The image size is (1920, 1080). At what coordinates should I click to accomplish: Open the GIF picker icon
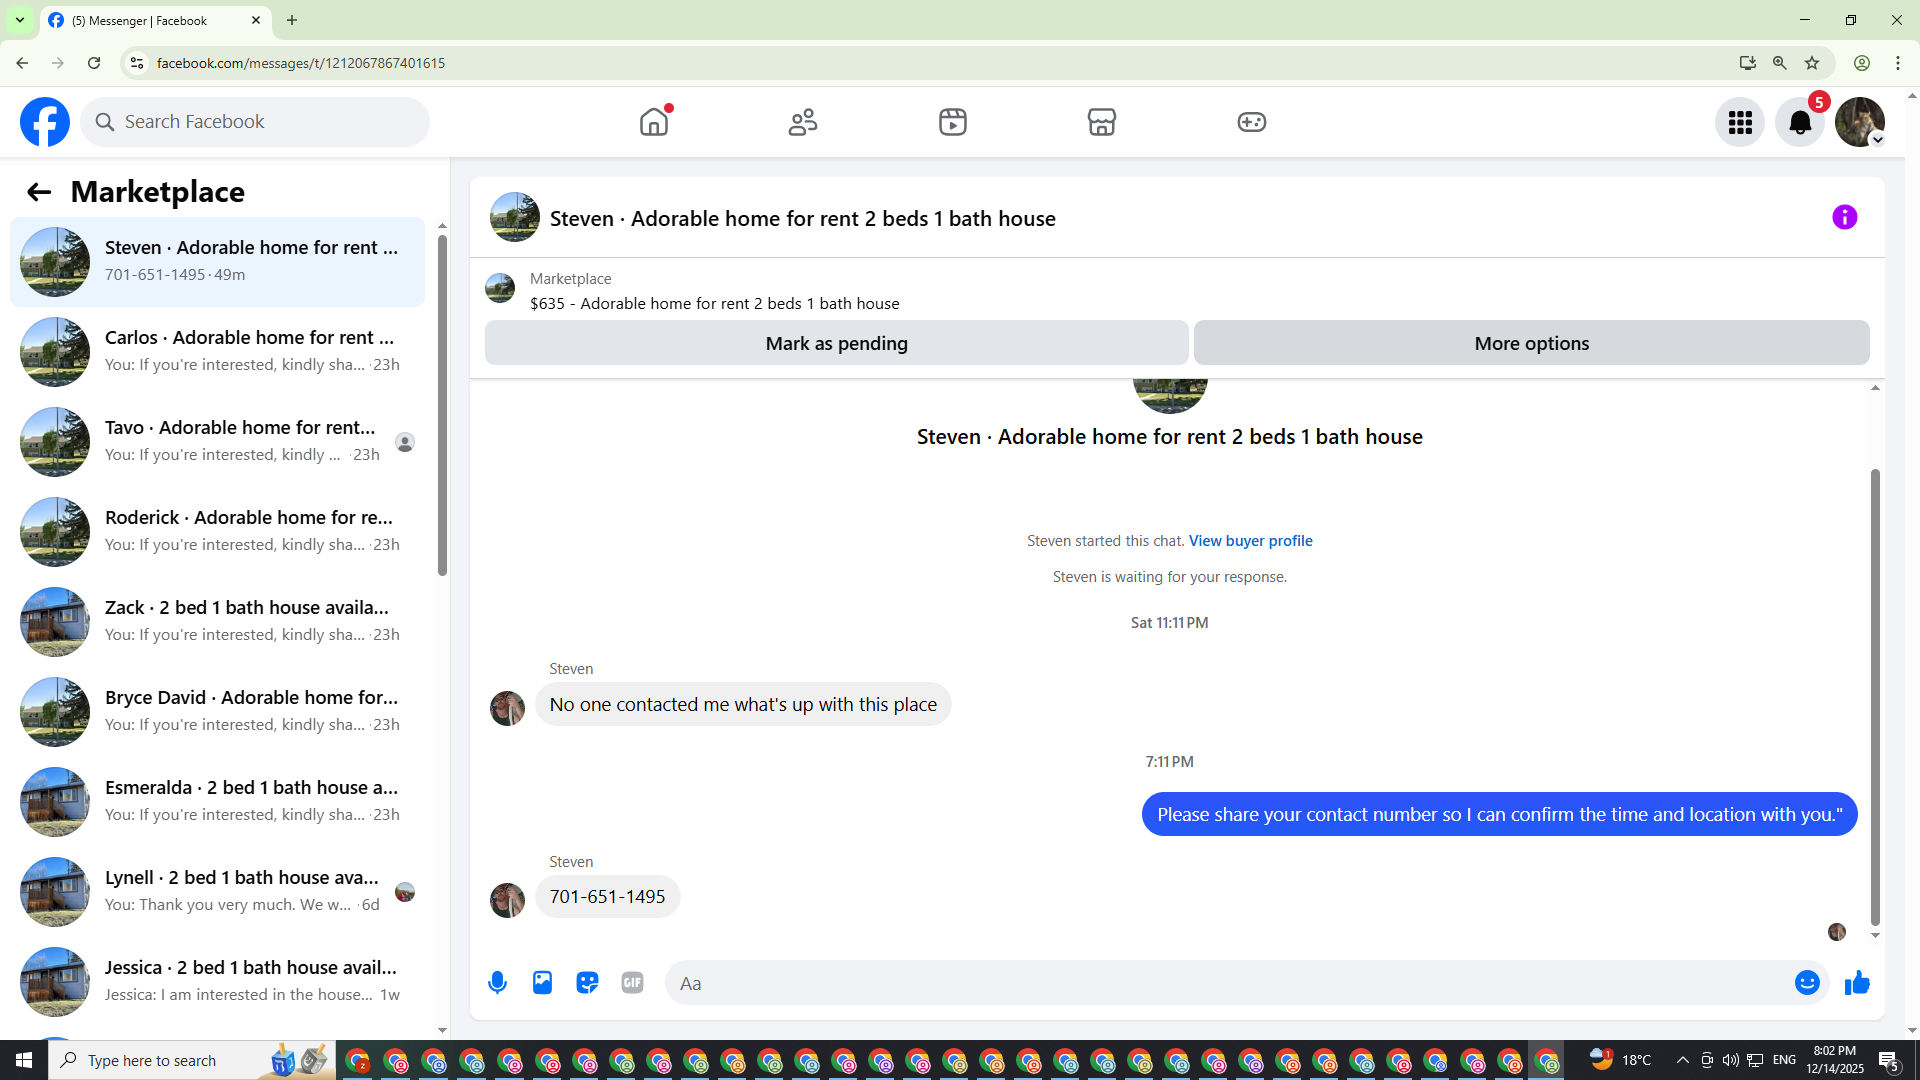tap(632, 983)
